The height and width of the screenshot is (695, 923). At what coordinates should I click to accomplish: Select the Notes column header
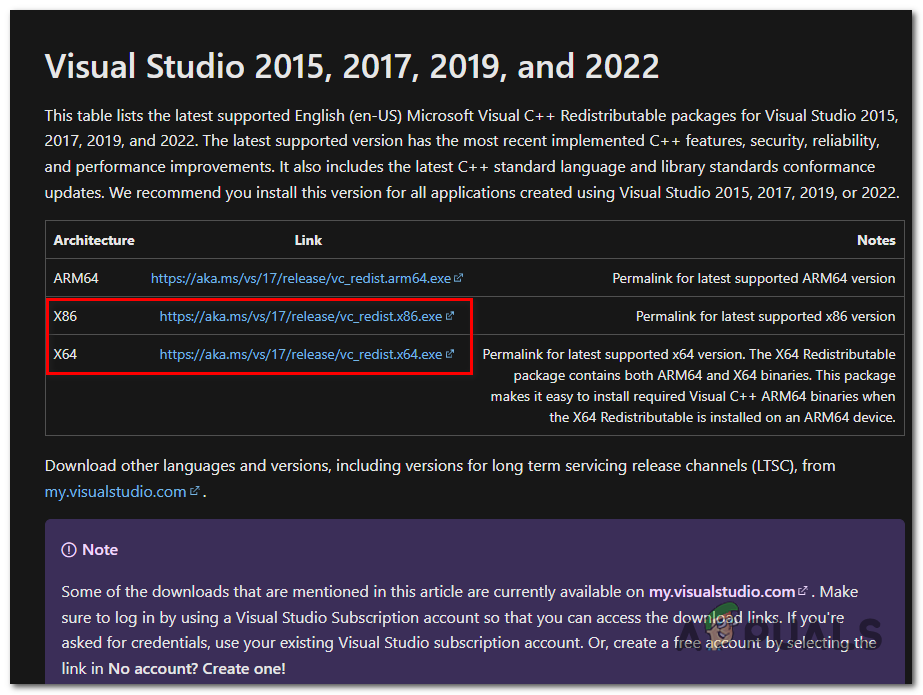(x=876, y=240)
